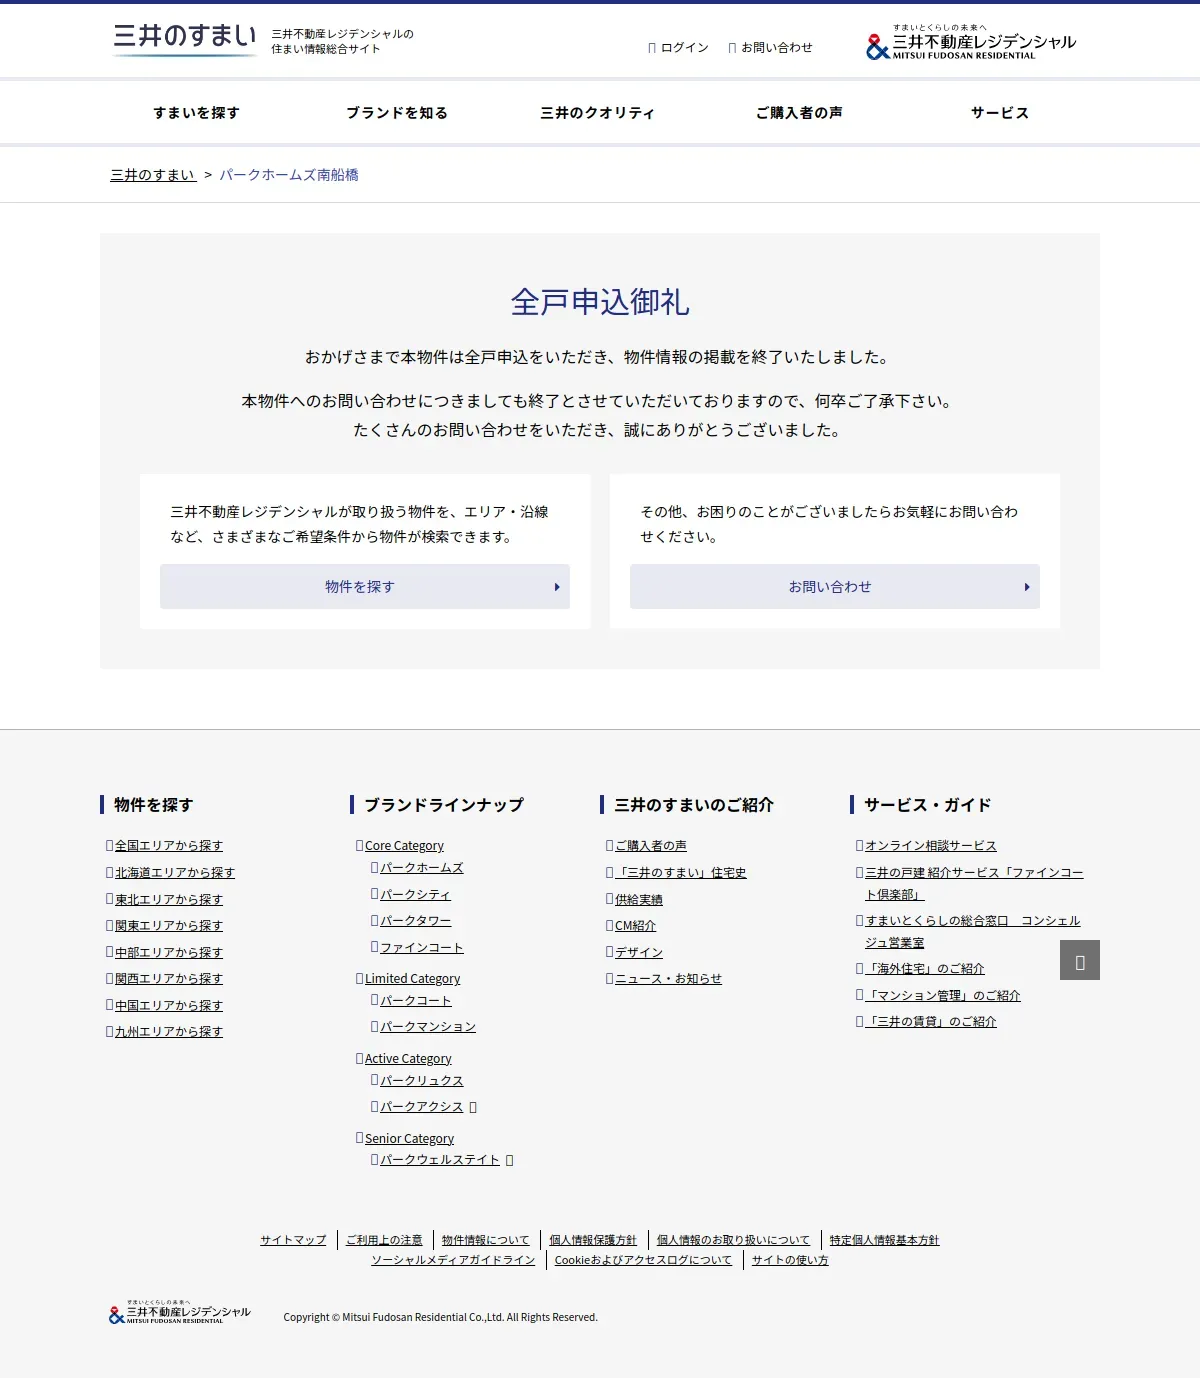Click the external-link icon beside パークウェルステイト
The image size is (1200, 1378).
pos(509,1160)
